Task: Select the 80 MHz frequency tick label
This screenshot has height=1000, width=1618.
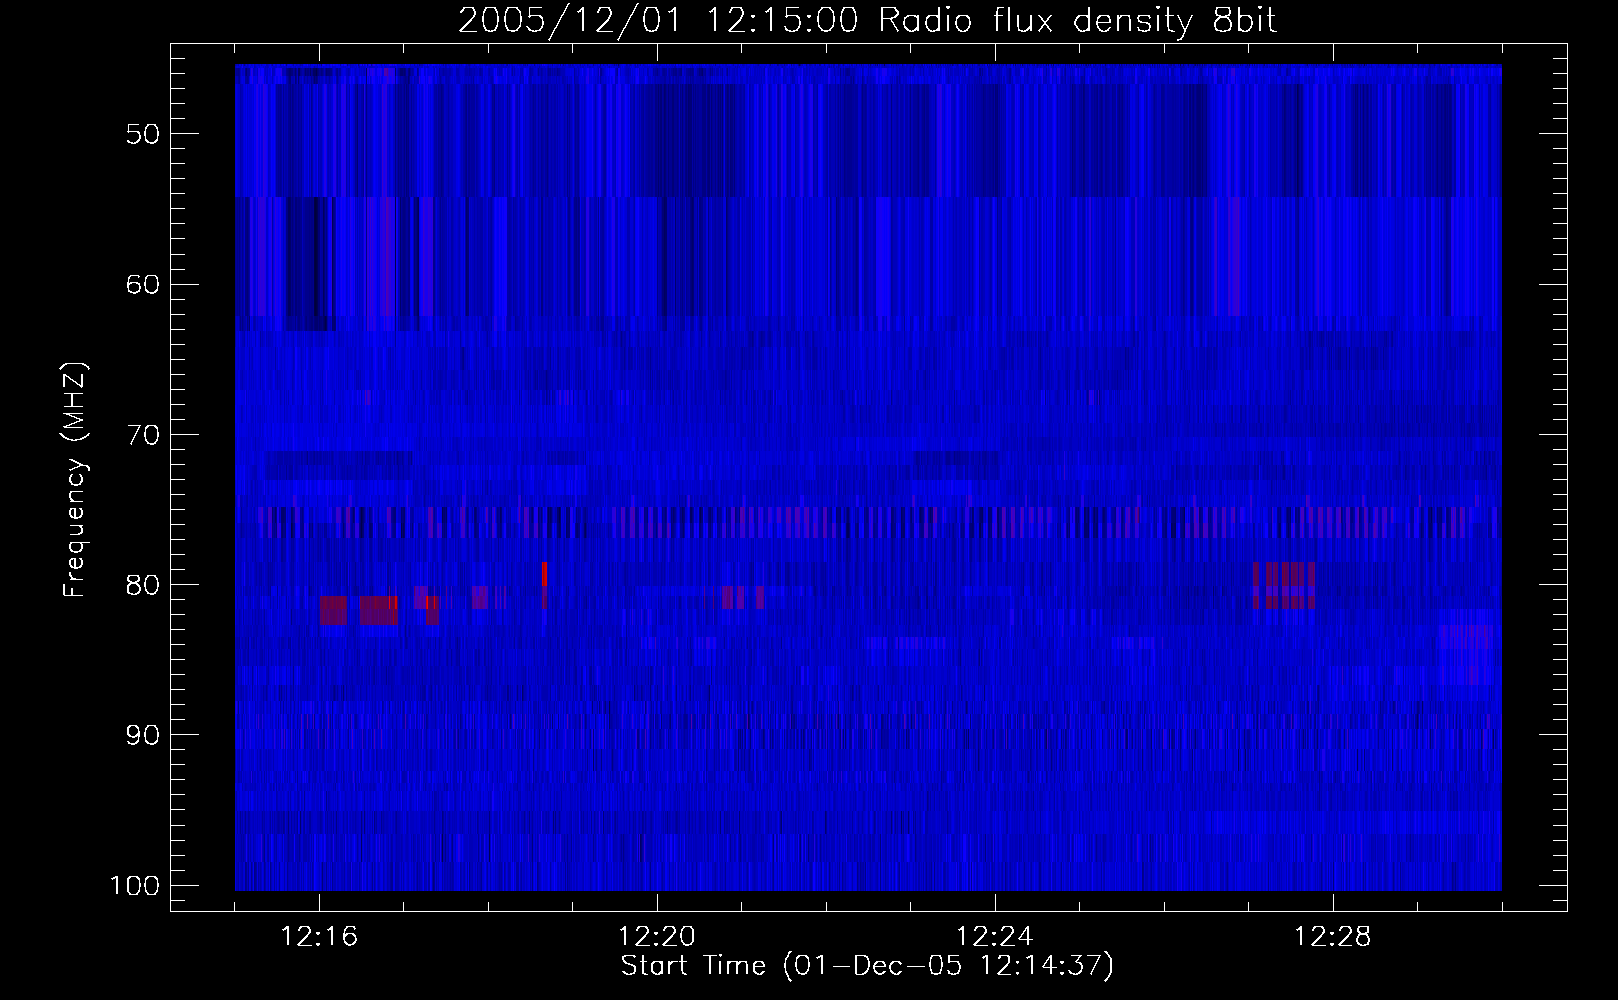Action: (x=143, y=585)
